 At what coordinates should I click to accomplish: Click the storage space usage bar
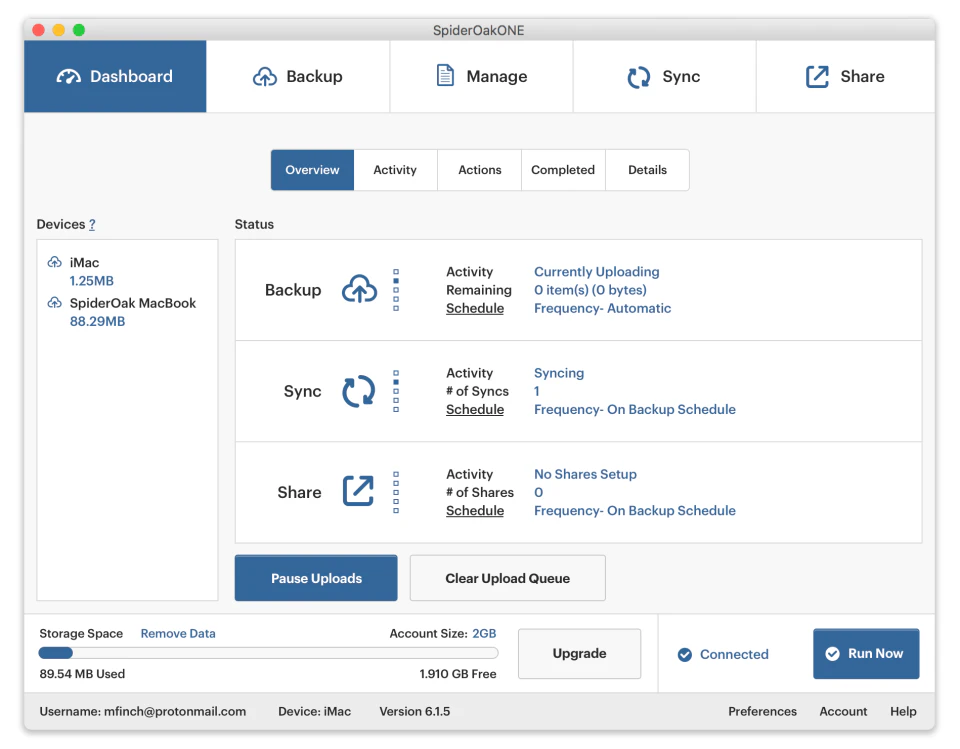[268, 653]
